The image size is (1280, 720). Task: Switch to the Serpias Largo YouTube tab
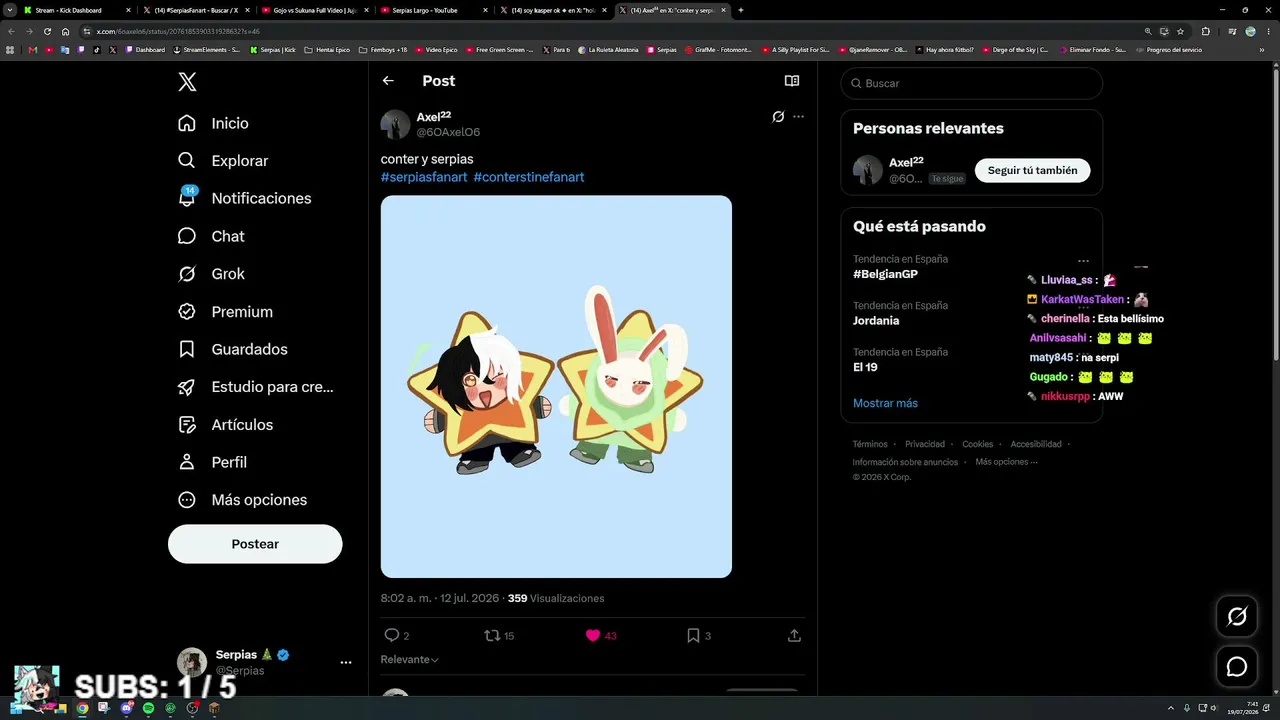432,10
